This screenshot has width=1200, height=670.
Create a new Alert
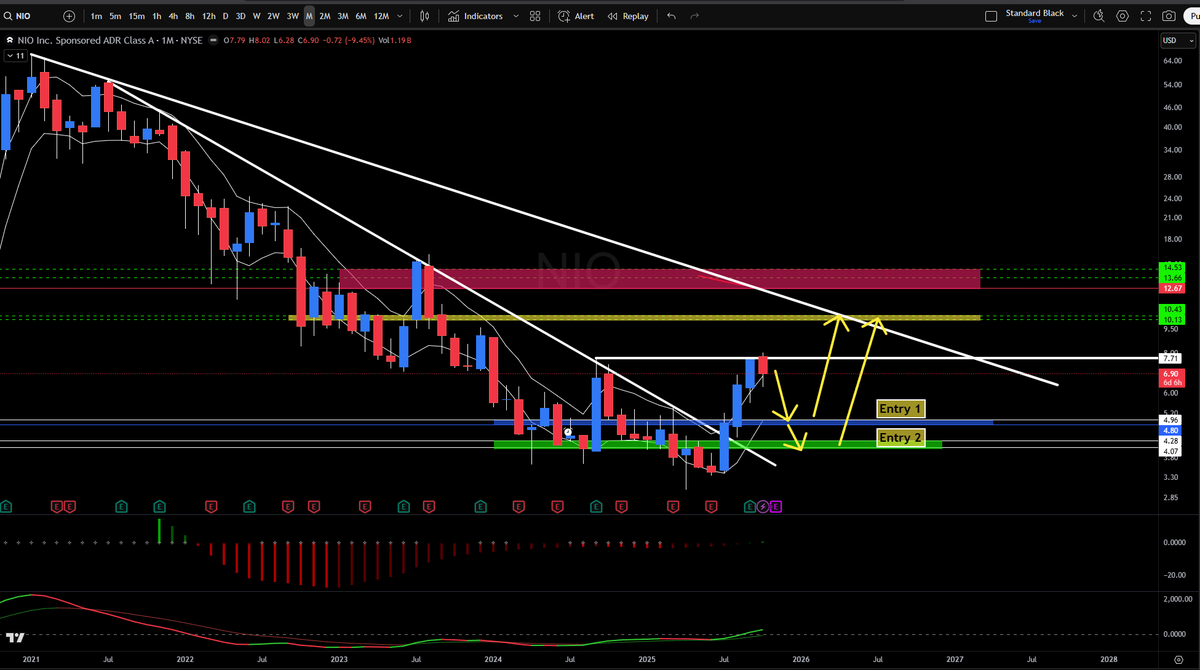[x=576, y=16]
